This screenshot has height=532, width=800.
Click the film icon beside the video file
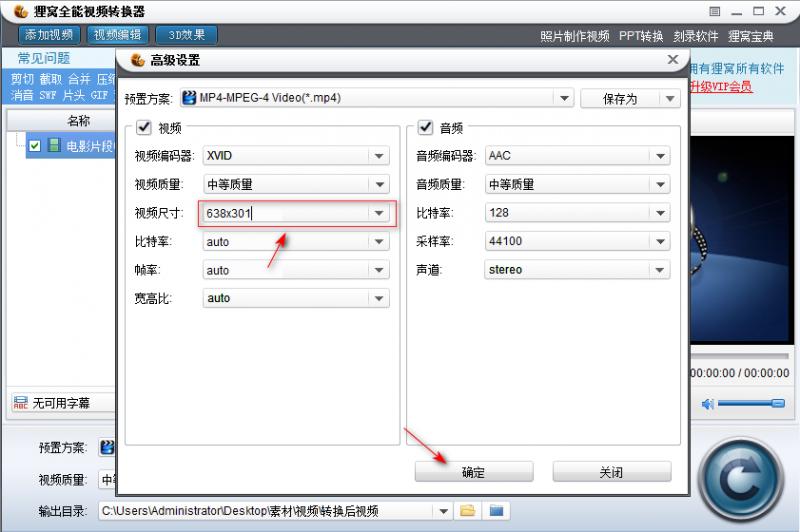(54, 146)
